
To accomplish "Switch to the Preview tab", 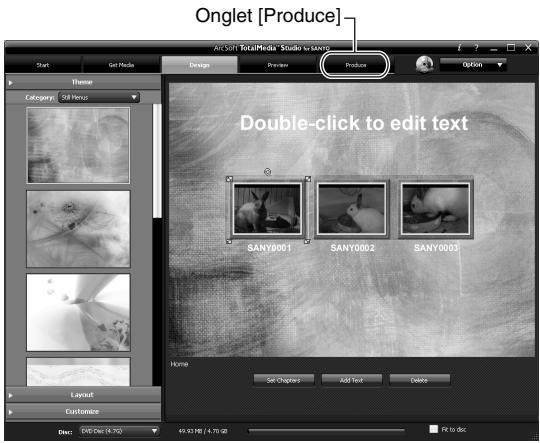I will (x=278, y=65).
